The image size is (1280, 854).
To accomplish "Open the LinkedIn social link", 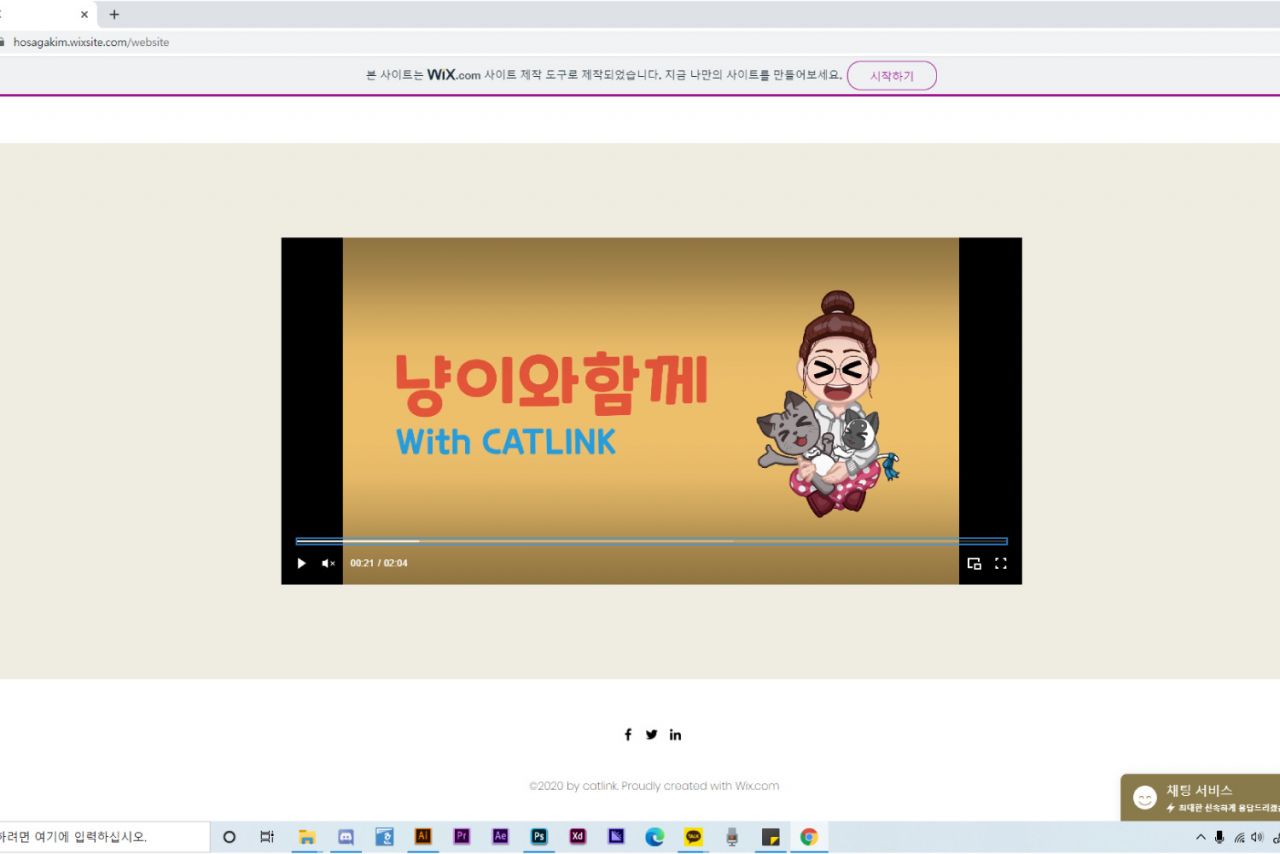I will [675, 734].
